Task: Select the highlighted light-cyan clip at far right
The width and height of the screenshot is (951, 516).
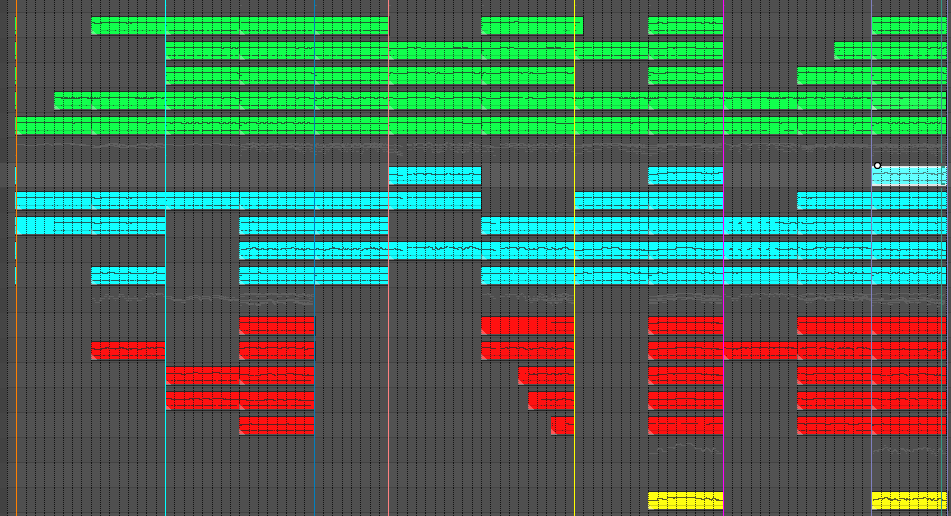Action: click(x=910, y=177)
